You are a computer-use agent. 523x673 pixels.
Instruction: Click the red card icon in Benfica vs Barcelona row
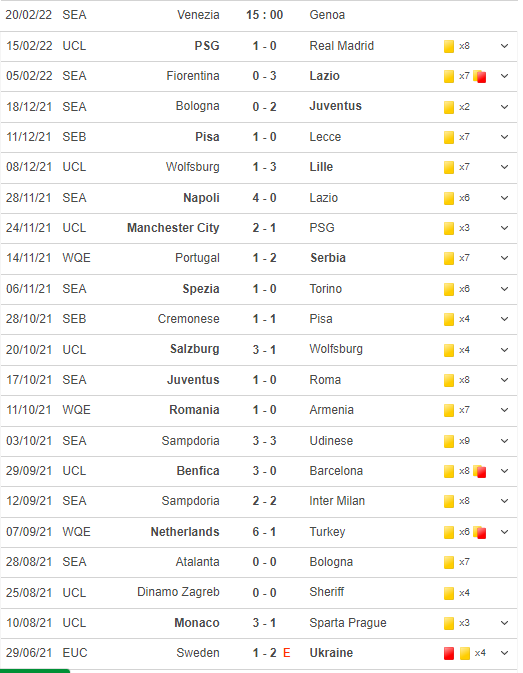coord(481,472)
